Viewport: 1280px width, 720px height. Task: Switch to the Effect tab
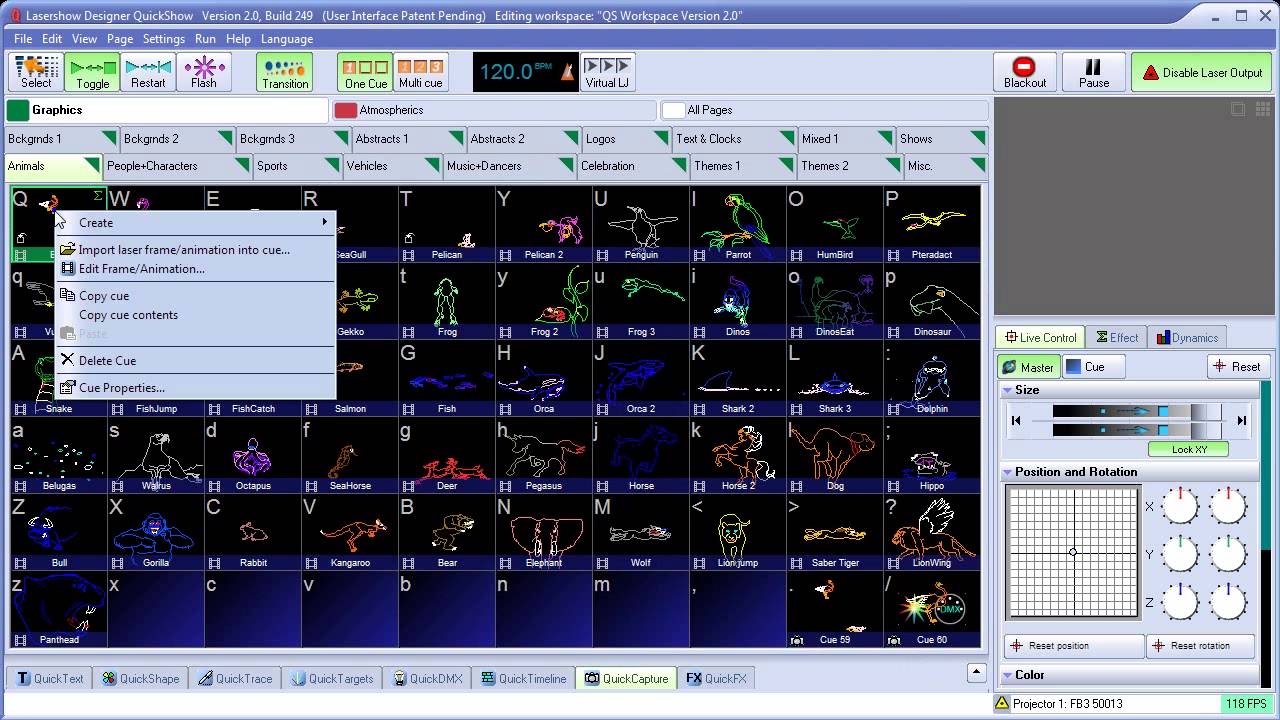pyautogui.click(x=1118, y=338)
